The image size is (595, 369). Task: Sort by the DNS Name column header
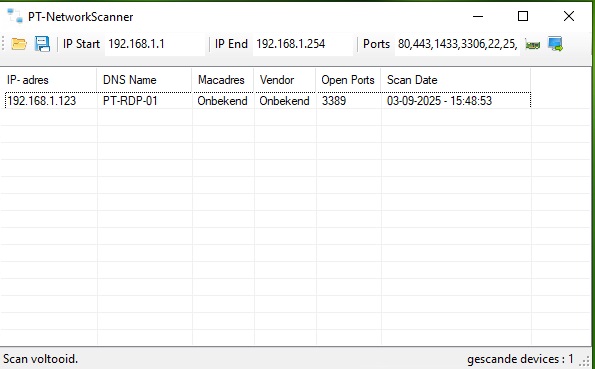point(145,80)
